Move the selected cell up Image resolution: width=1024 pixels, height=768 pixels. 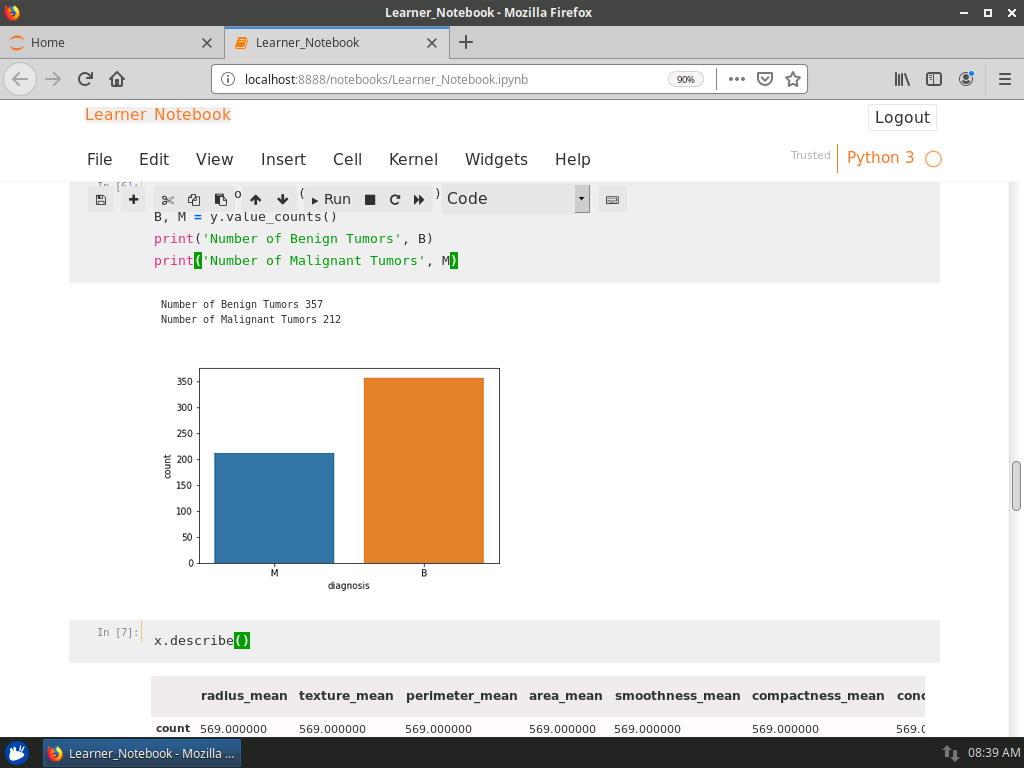255,200
